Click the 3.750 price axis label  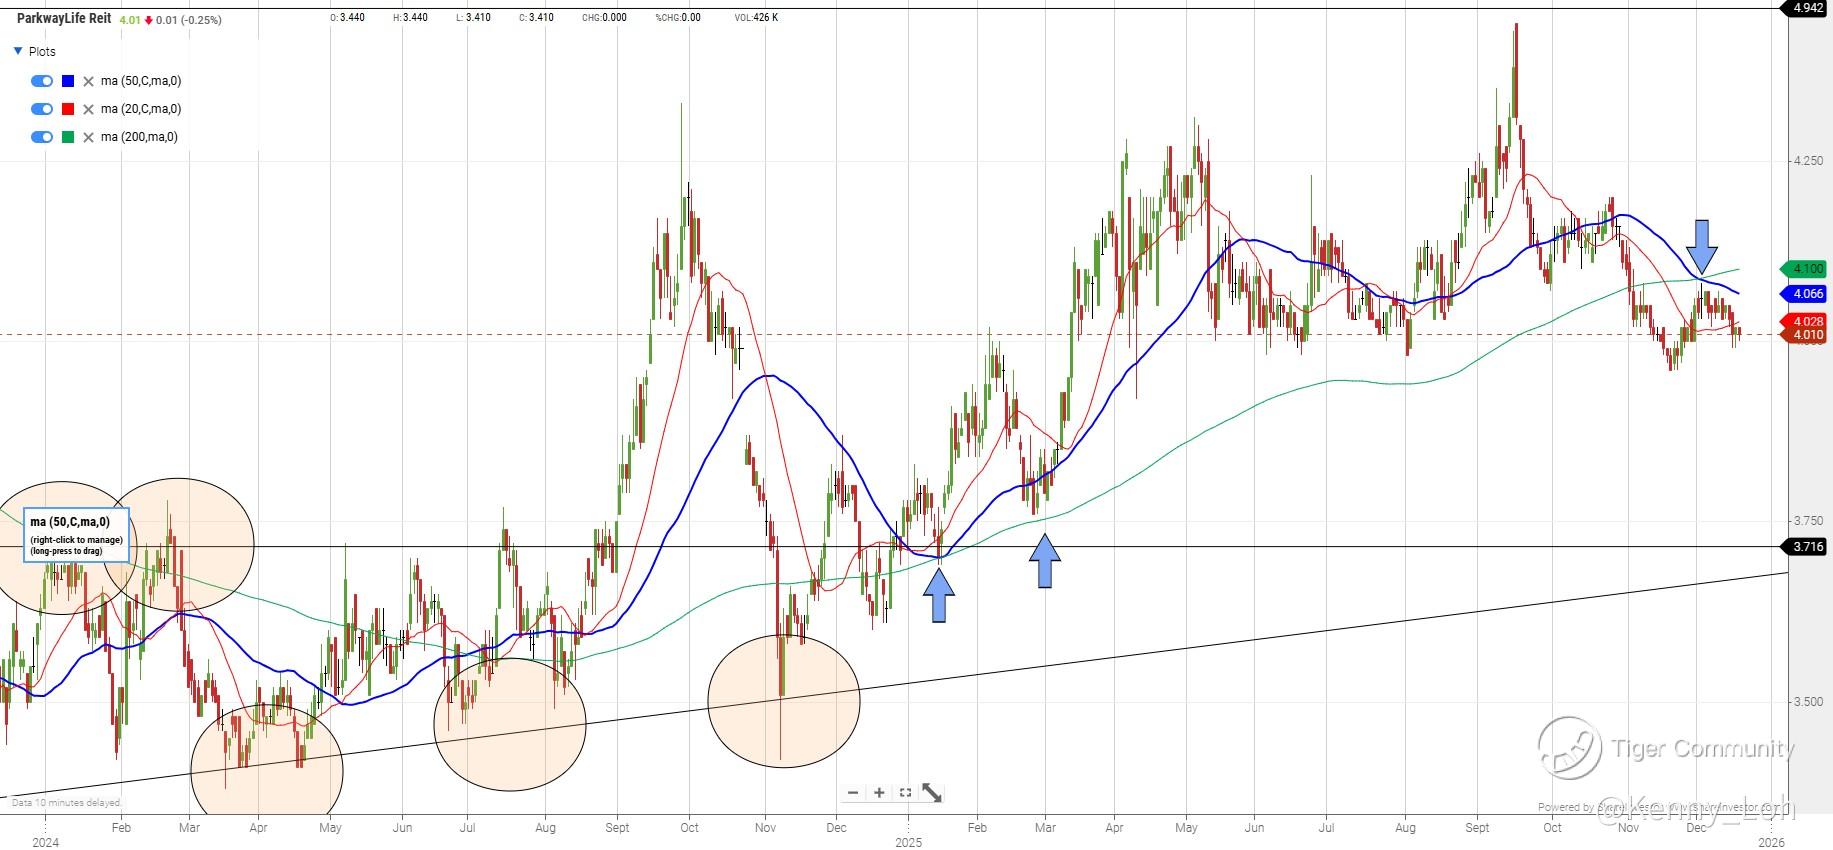pos(1808,521)
